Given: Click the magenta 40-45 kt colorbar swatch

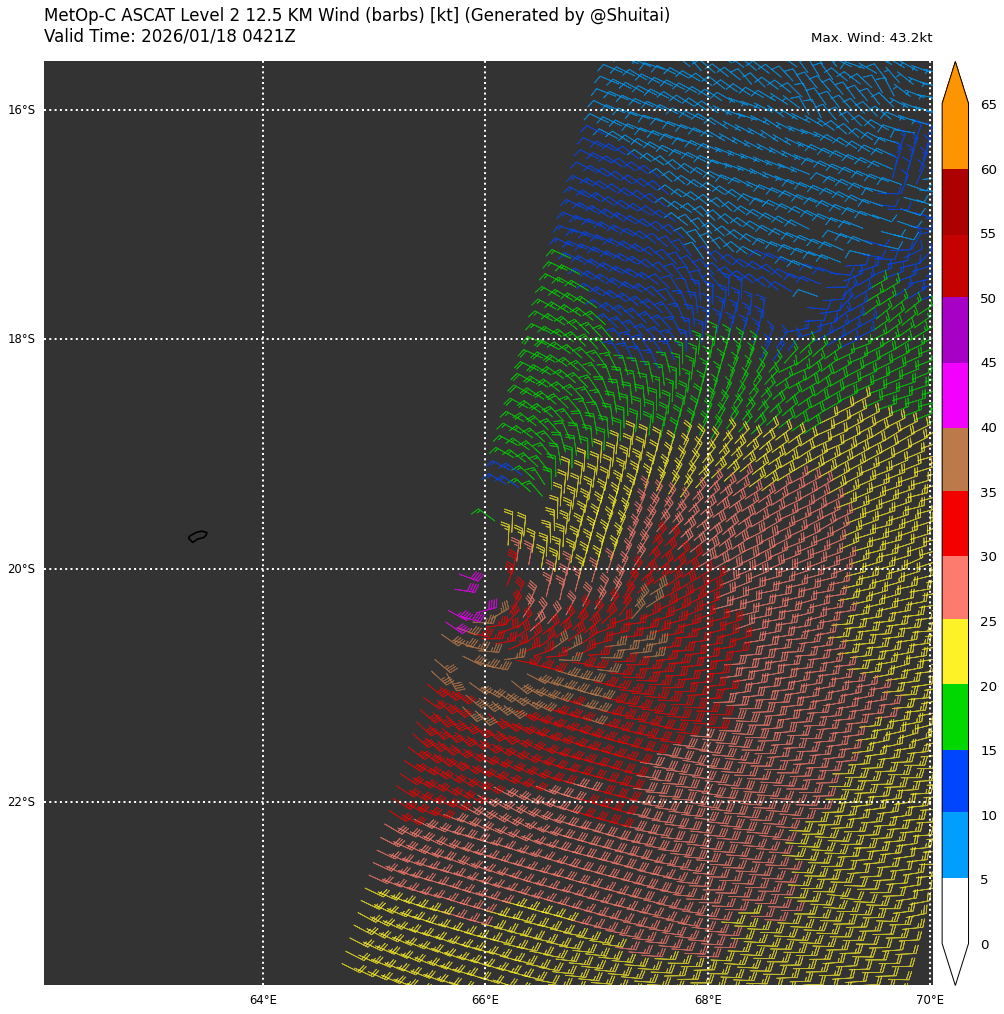Looking at the screenshot, I should pyautogui.click(x=955, y=395).
